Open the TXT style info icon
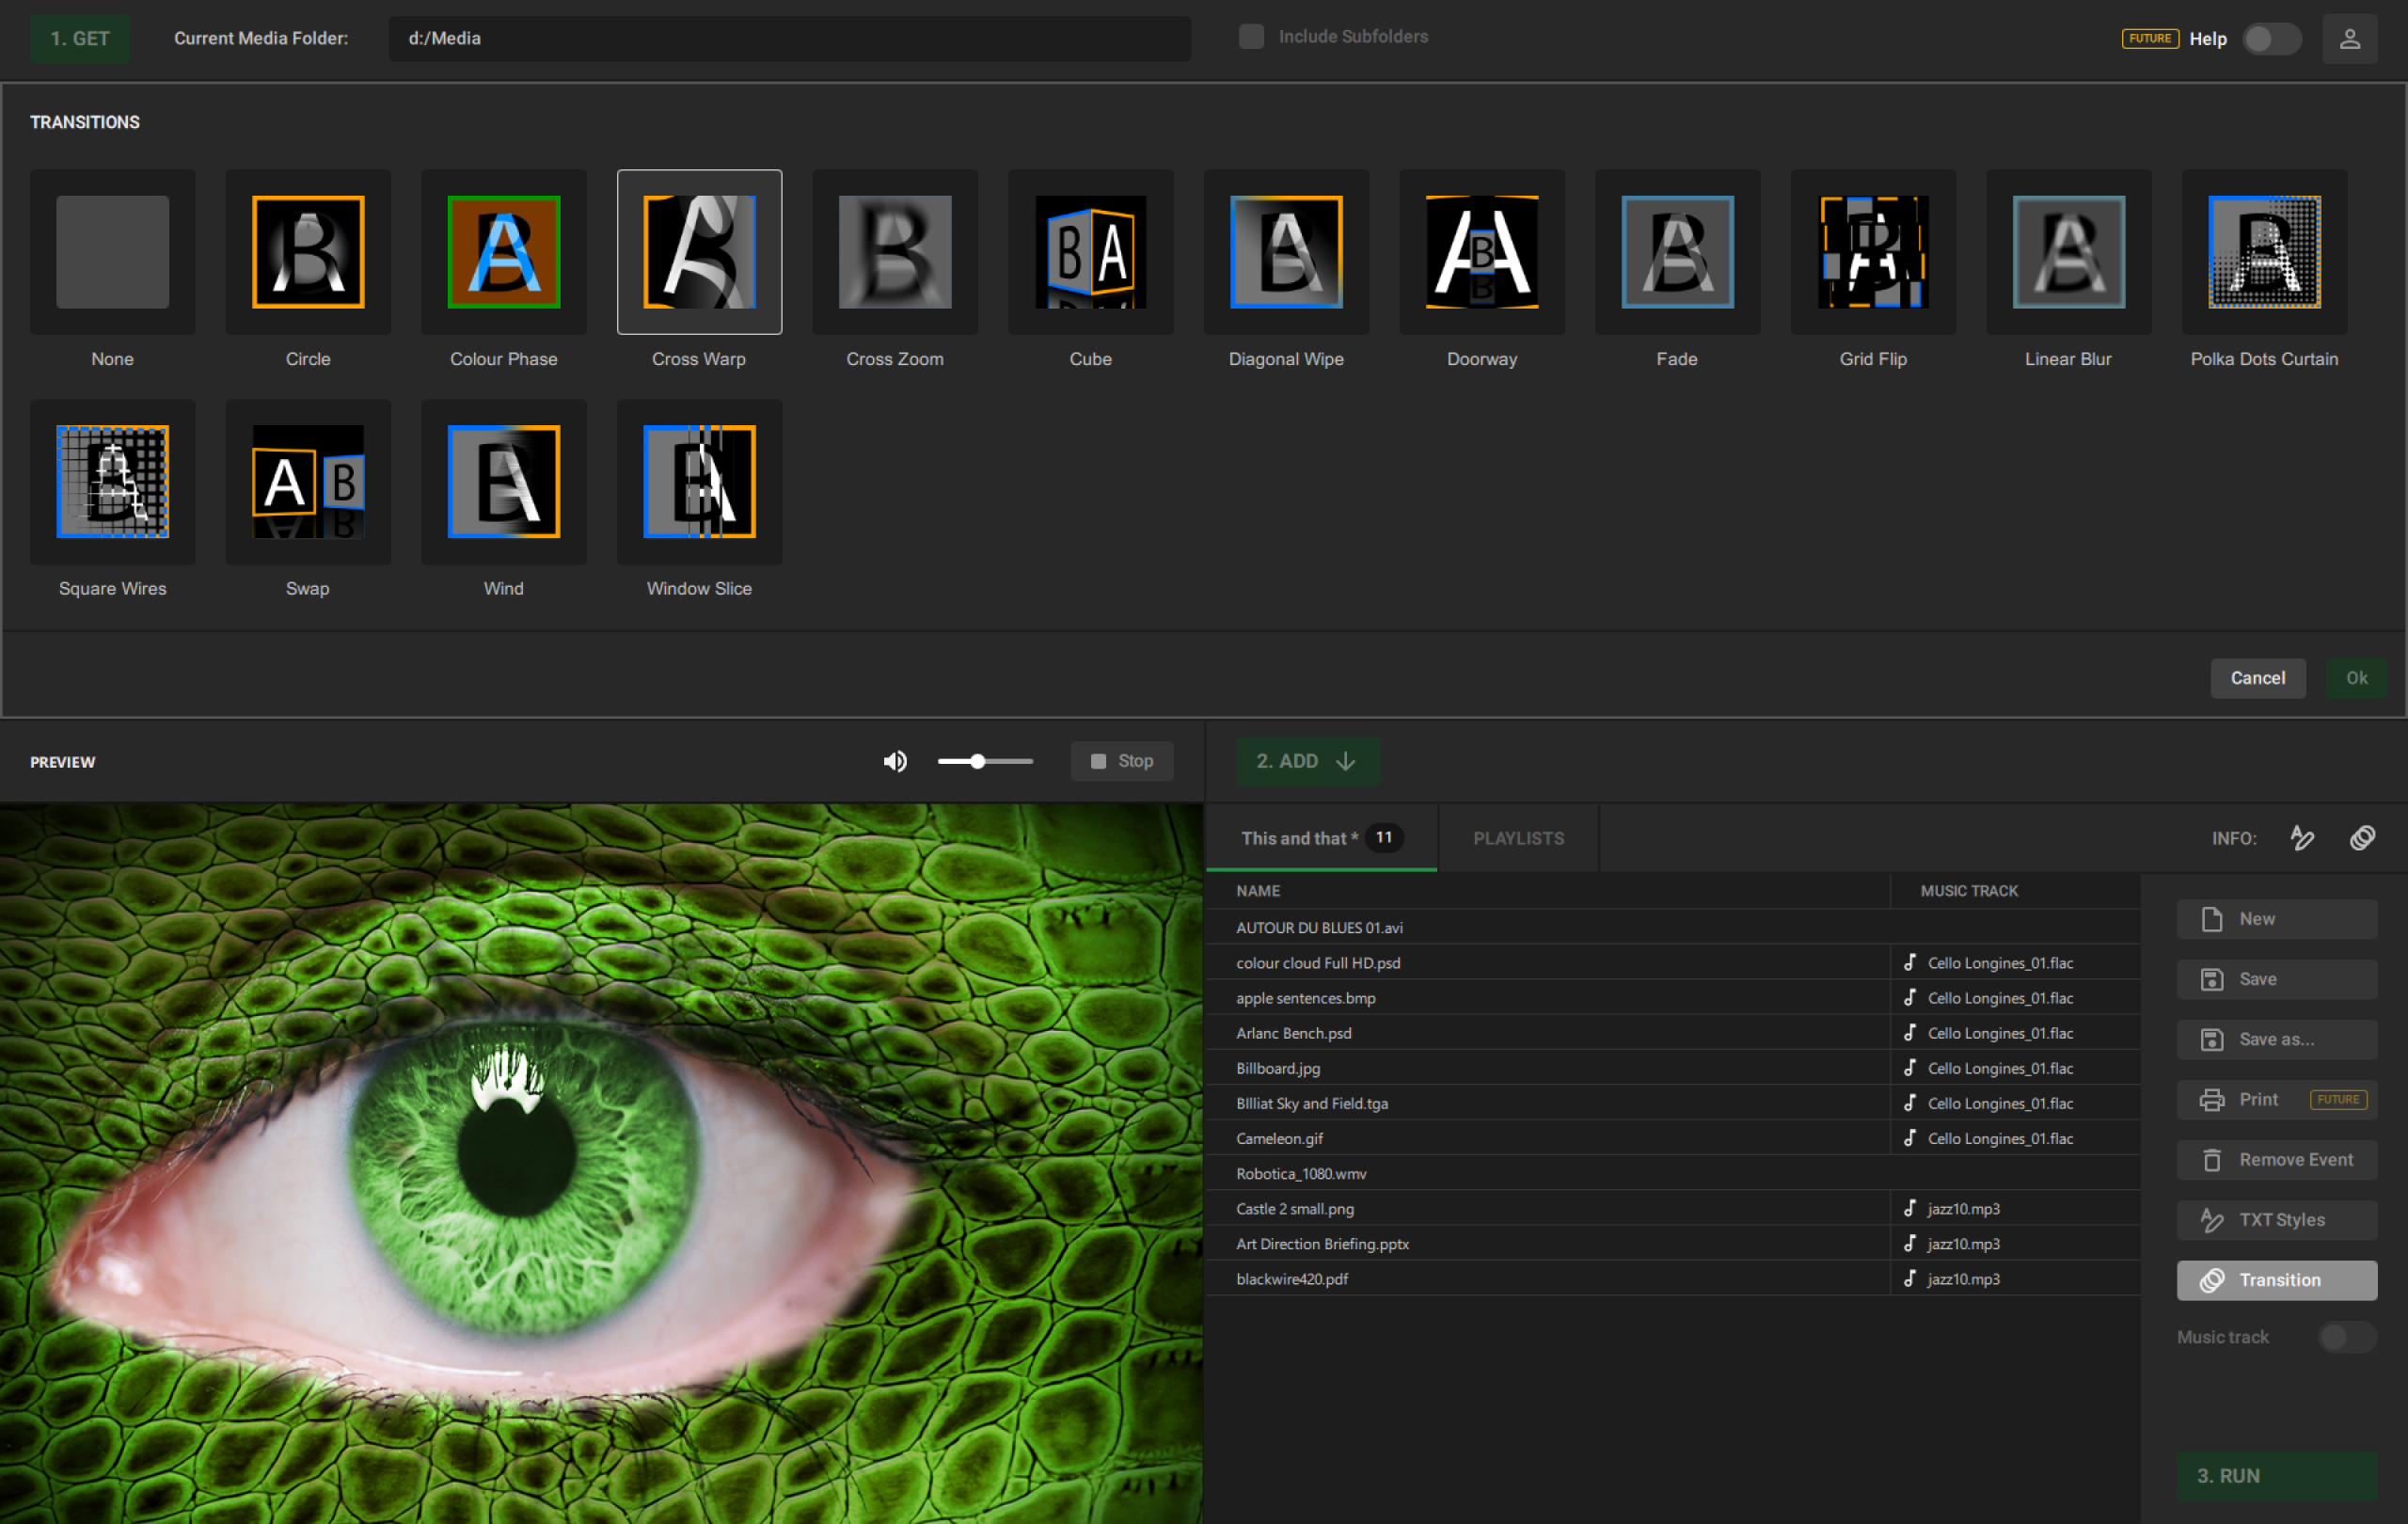Viewport: 2408px width, 1524px height. [x=2302, y=838]
